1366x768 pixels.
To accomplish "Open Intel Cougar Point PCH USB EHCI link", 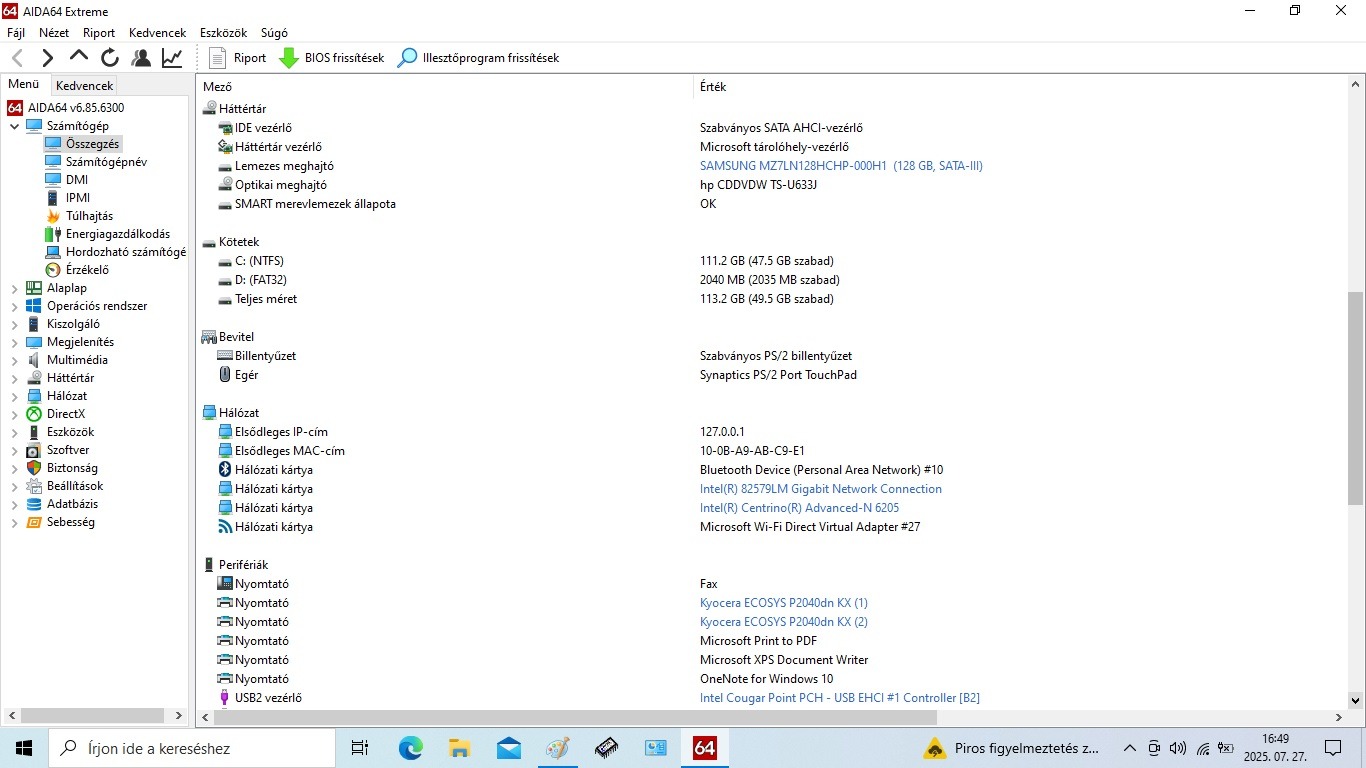I will [x=840, y=698].
